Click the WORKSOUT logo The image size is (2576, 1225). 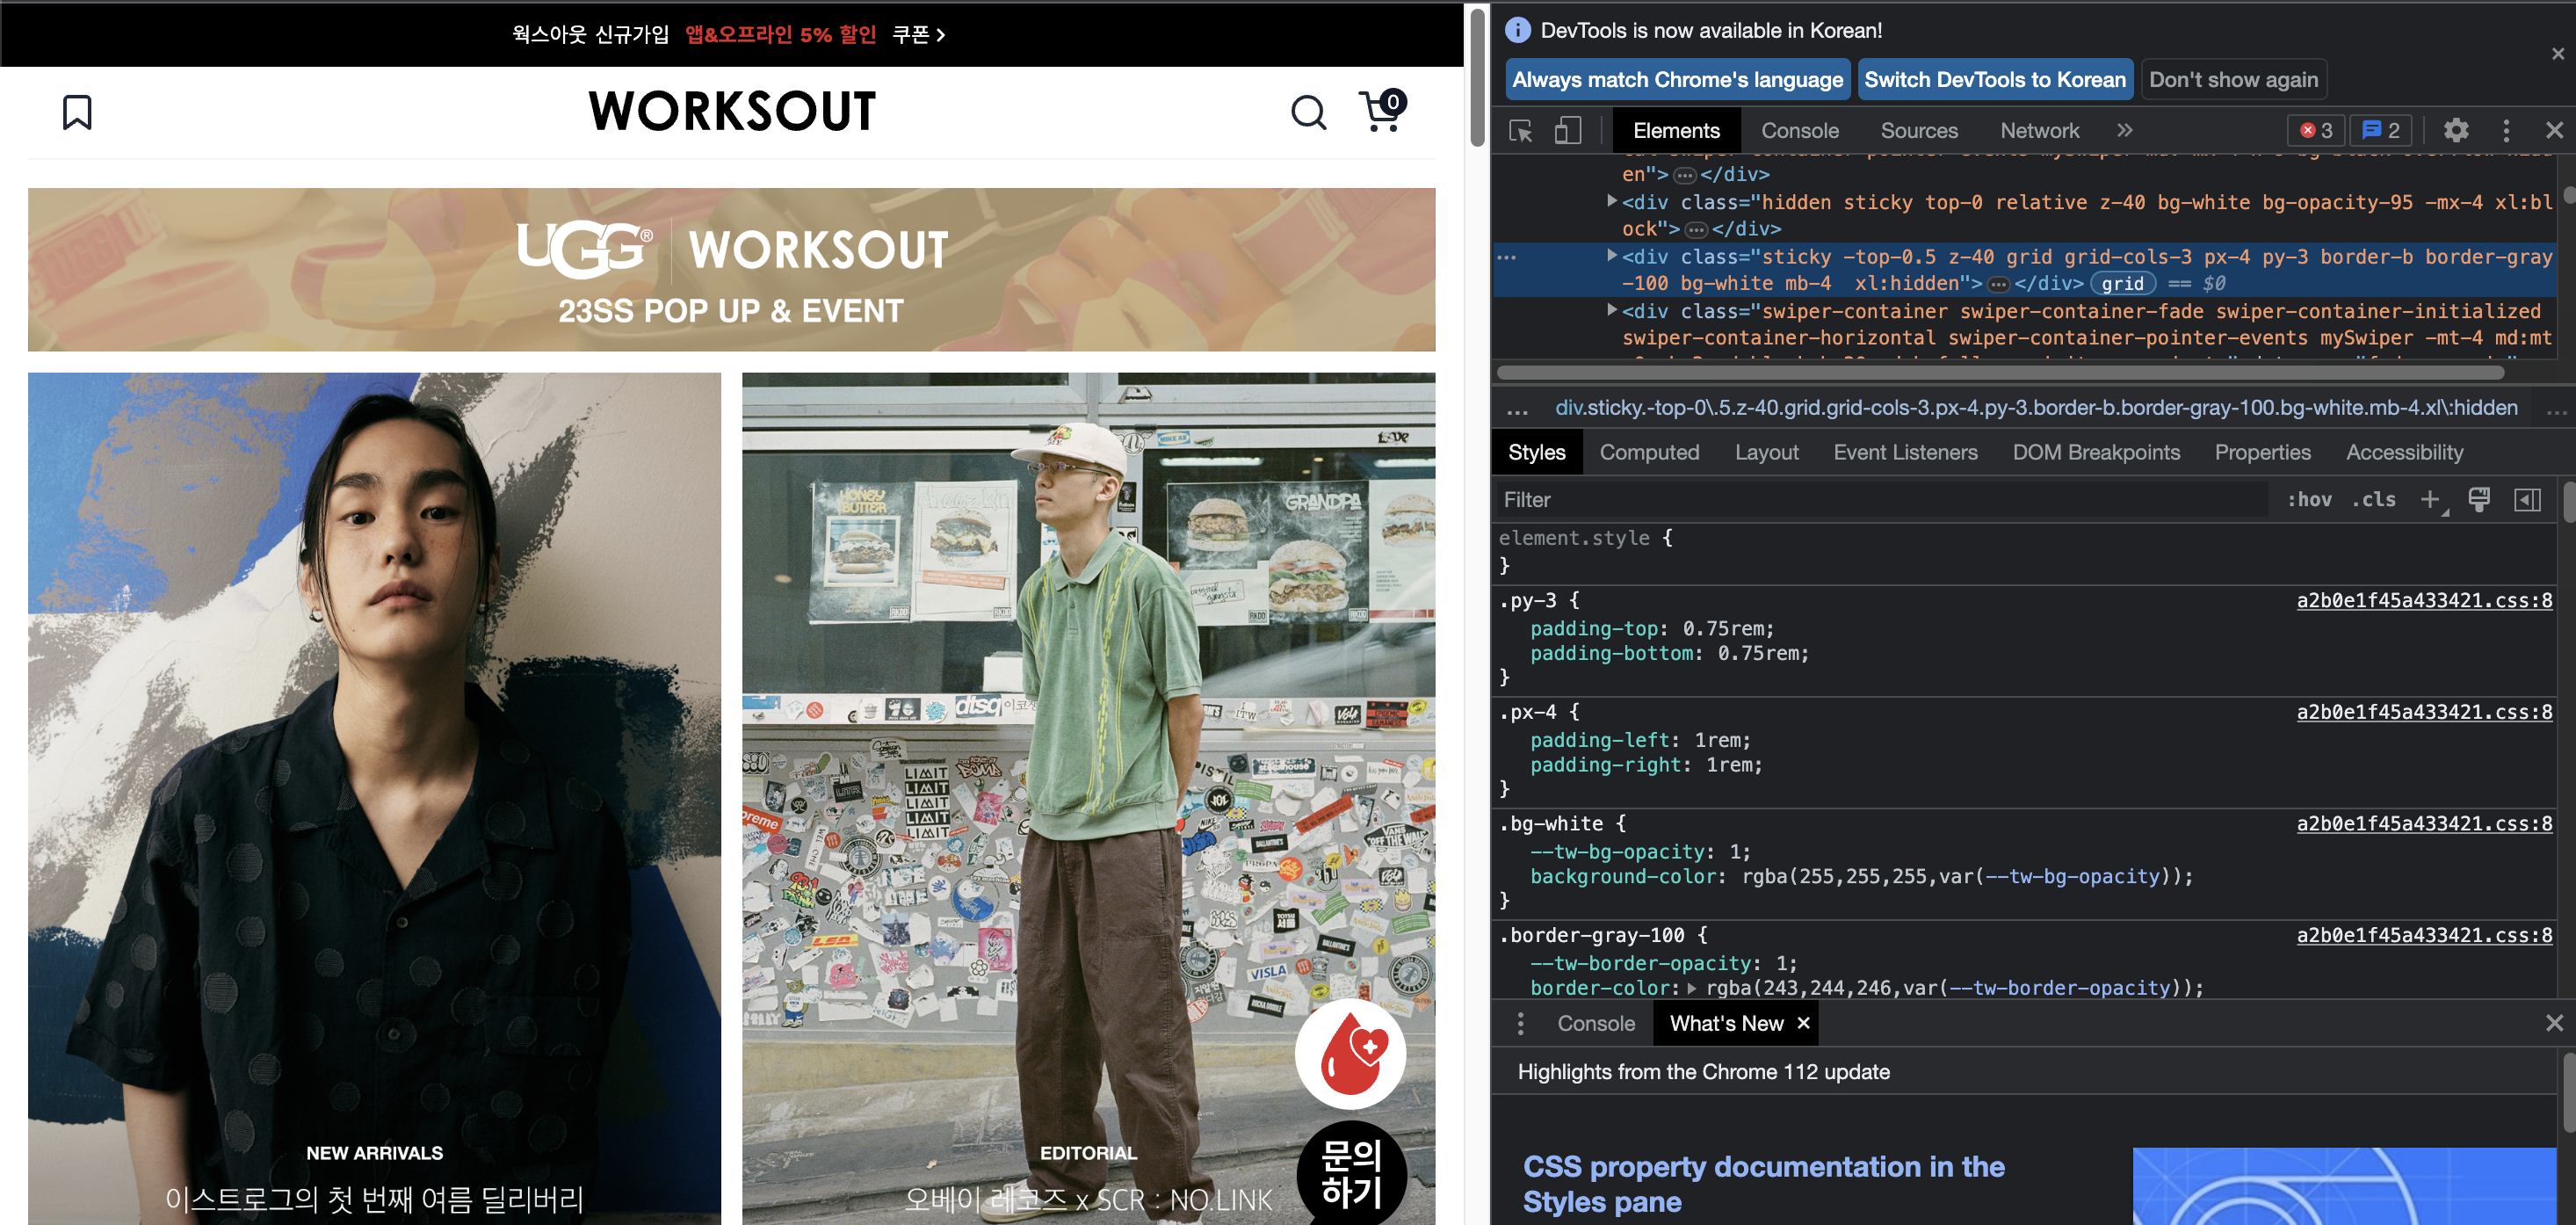pos(732,112)
